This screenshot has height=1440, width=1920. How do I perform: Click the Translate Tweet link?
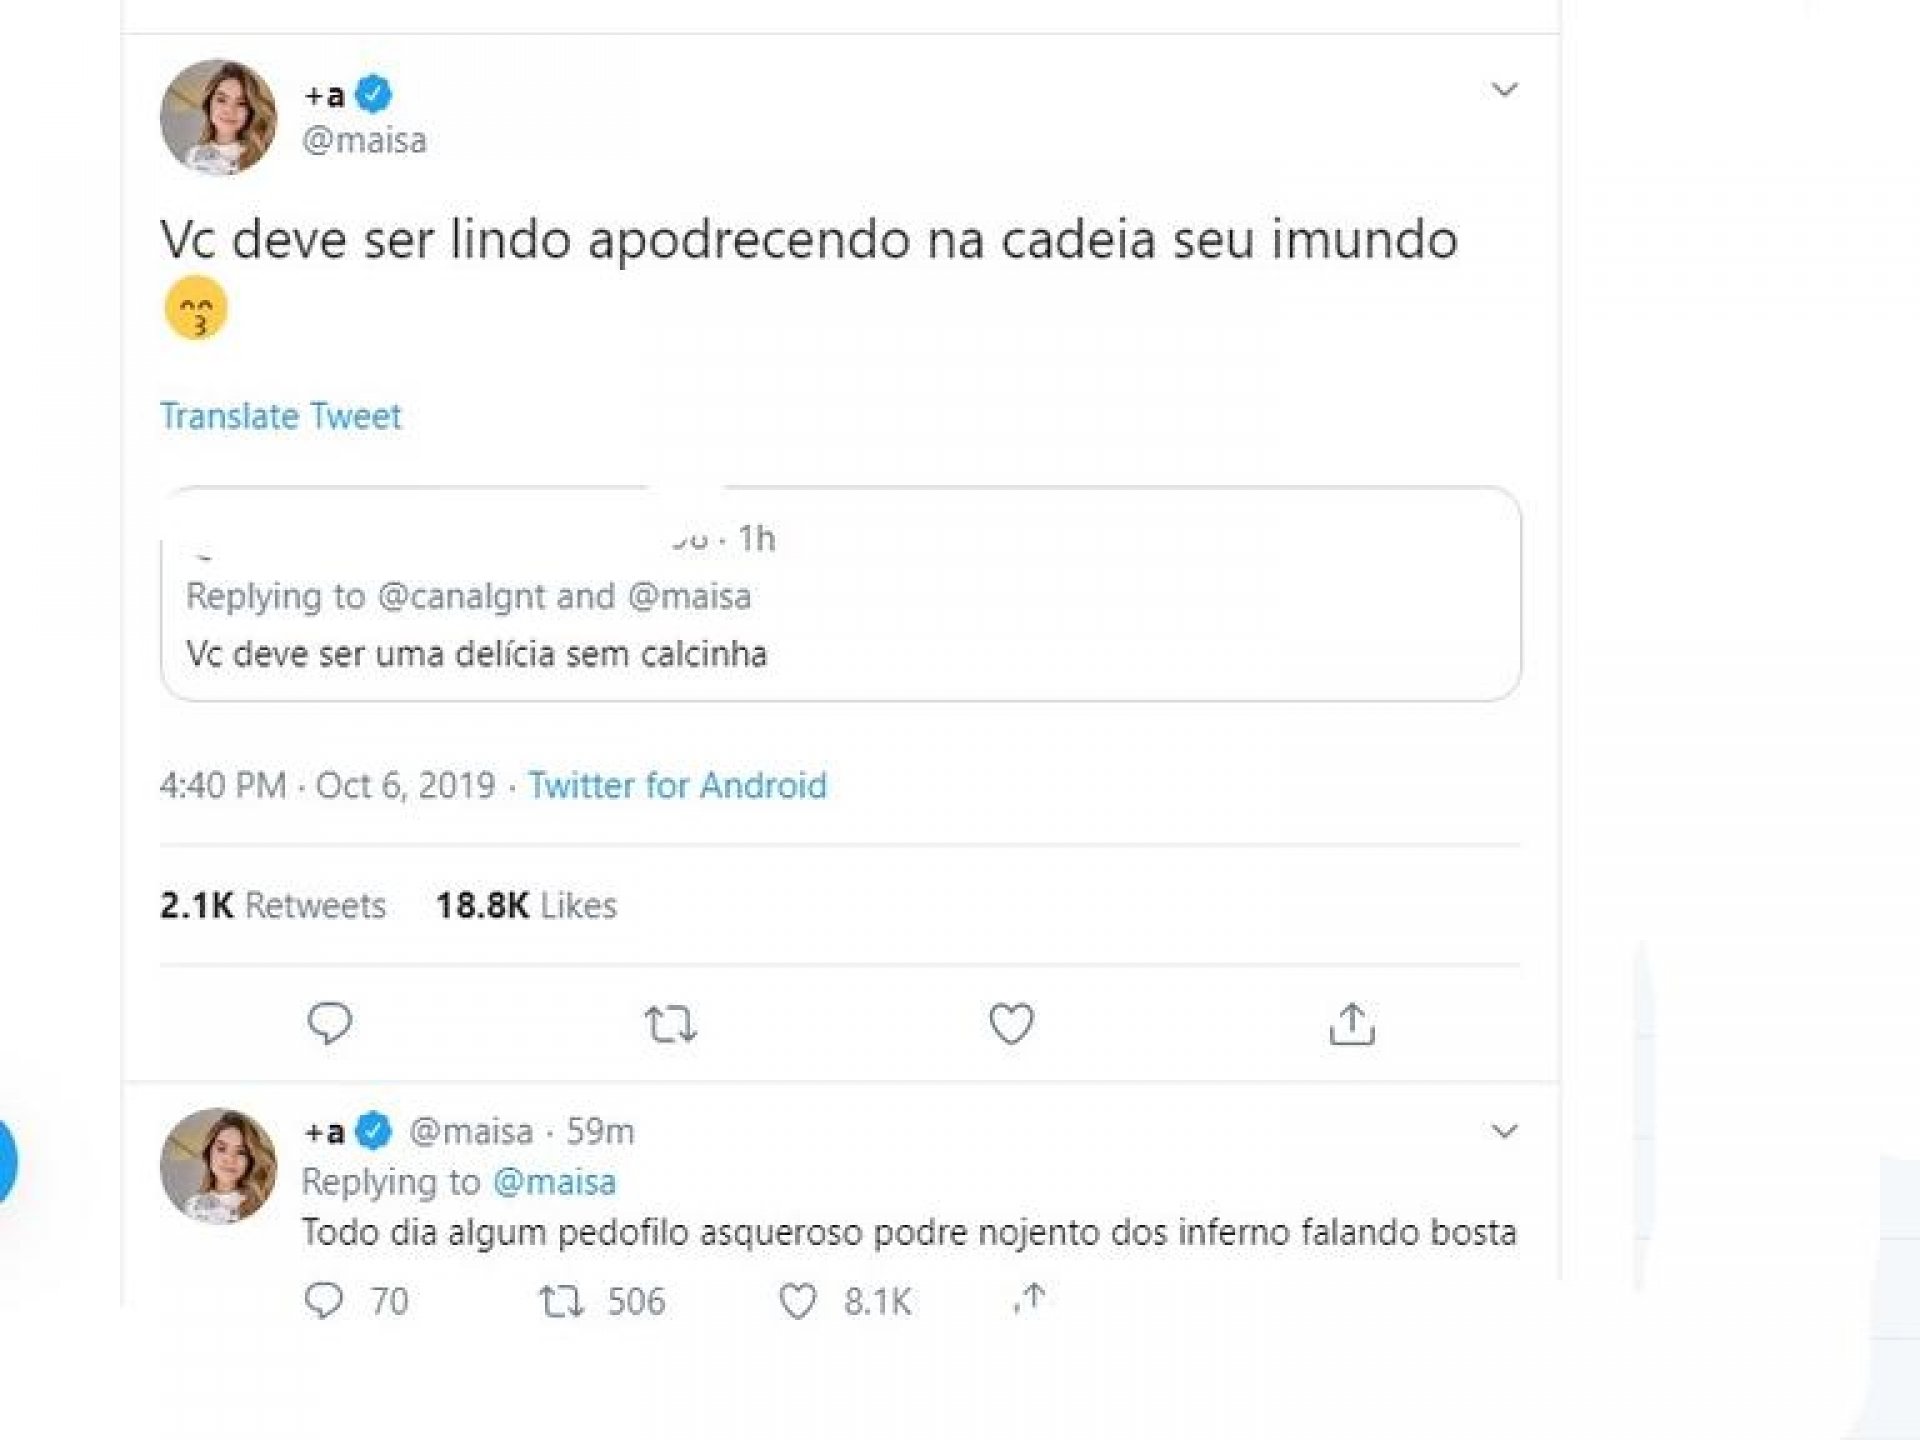pyautogui.click(x=280, y=416)
